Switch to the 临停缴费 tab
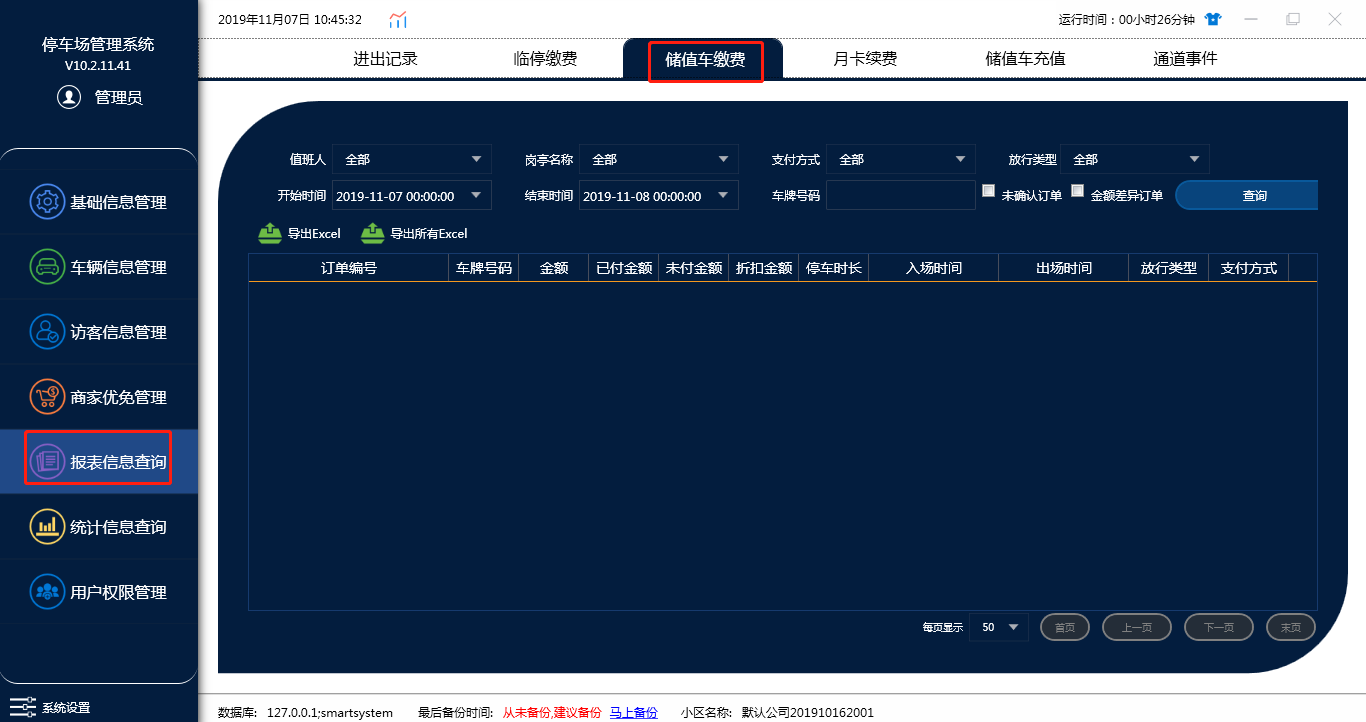Viewport: 1366px width, 722px height. (x=545, y=59)
